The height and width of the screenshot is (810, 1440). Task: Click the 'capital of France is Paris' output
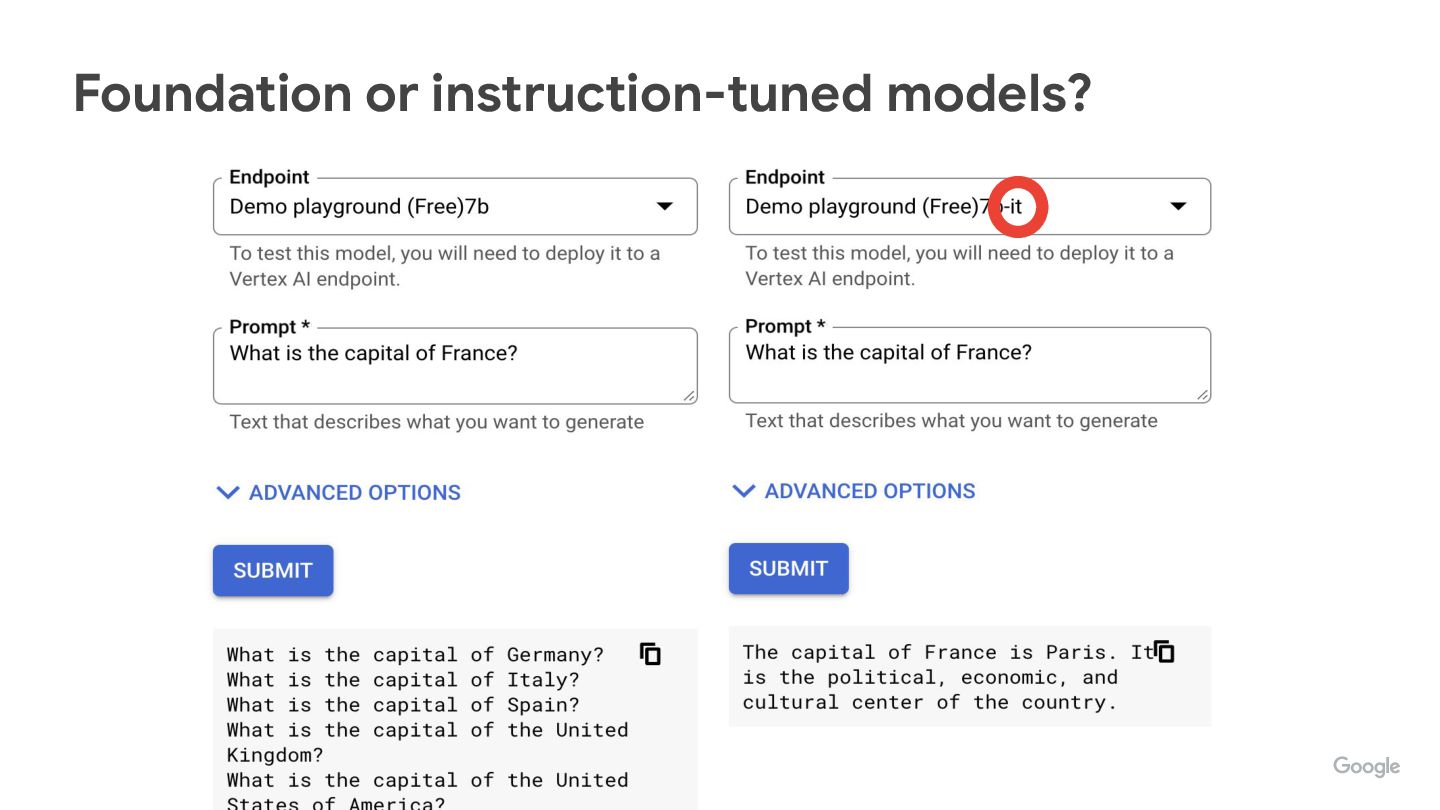point(930,653)
